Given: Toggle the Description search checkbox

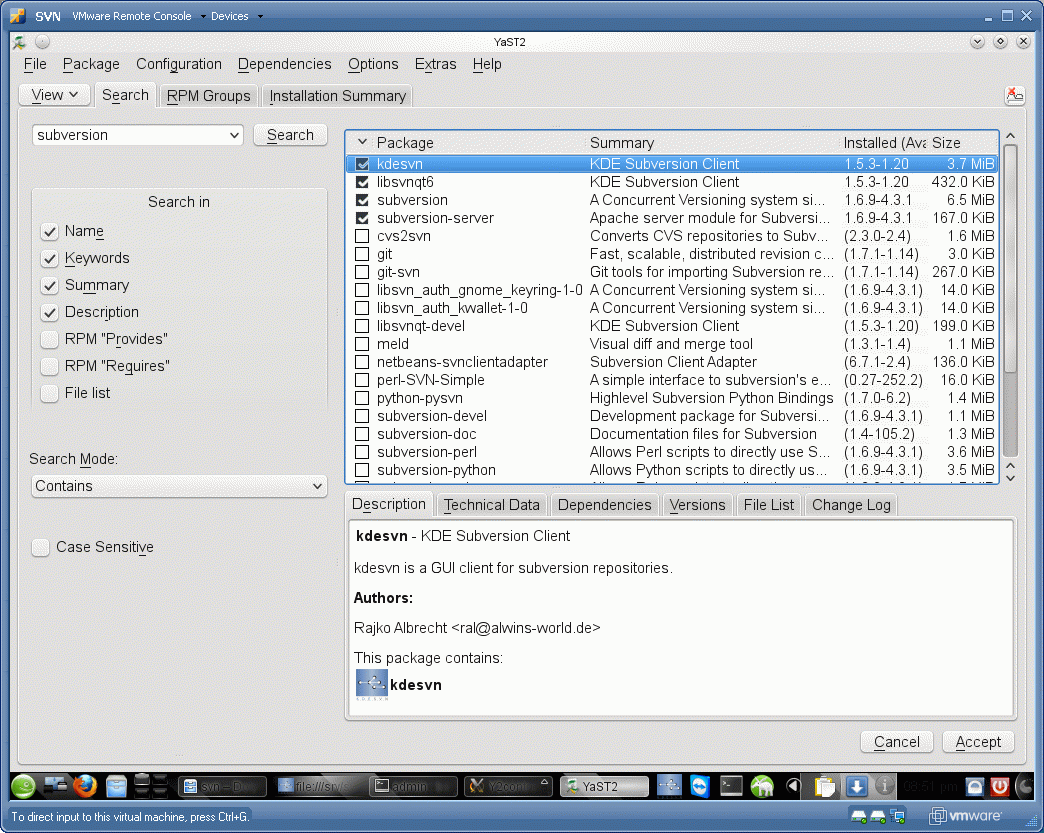Looking at the screenshot, I should point(49,312).
